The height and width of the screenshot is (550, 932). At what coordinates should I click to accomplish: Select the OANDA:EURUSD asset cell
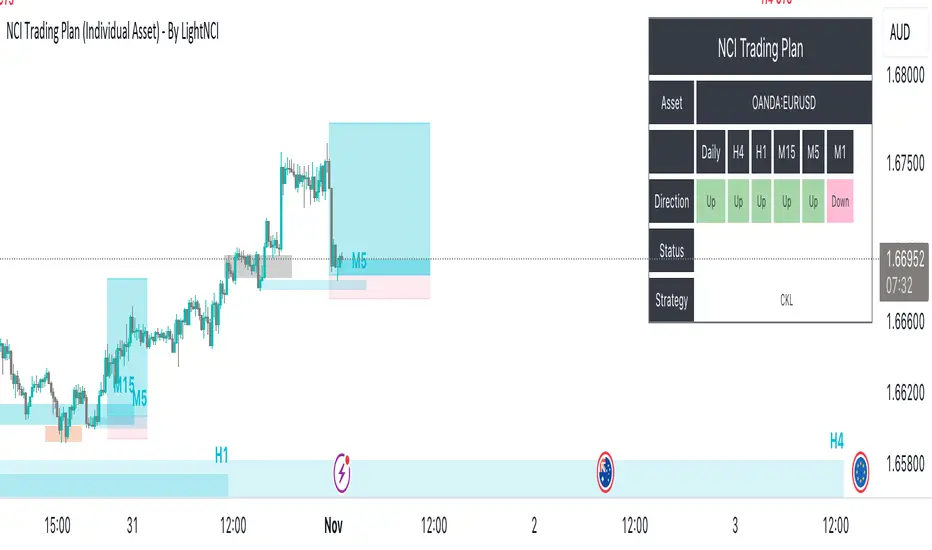click(x=783, y=102)
